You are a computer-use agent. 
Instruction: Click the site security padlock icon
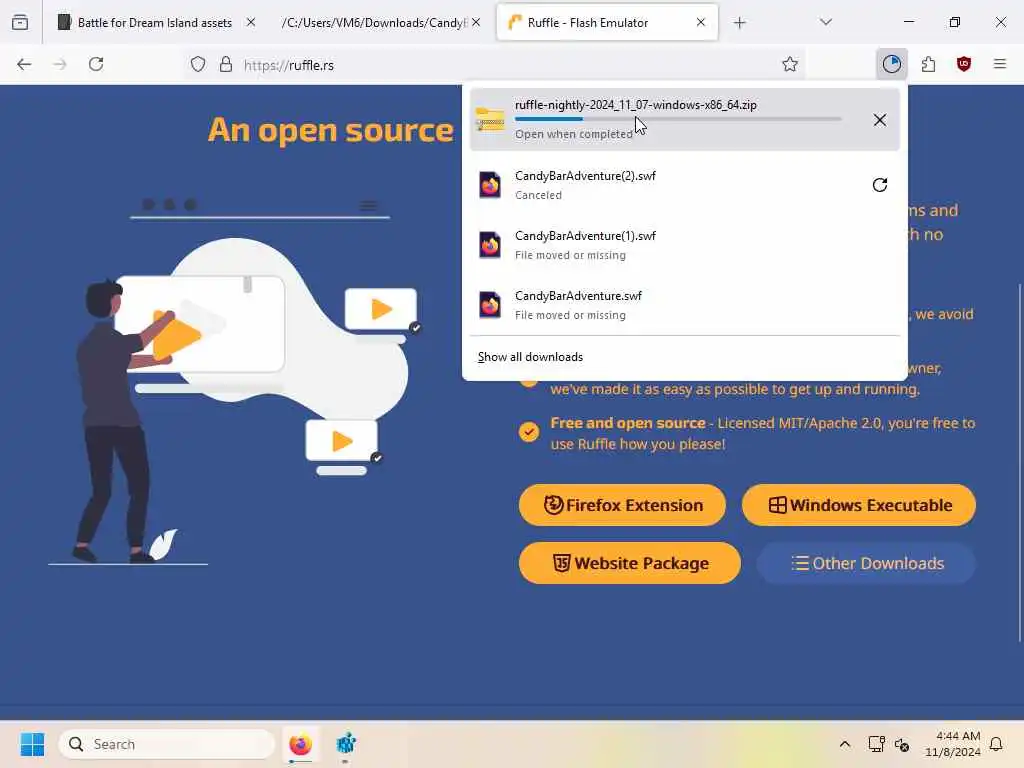(x=225, y=65)
